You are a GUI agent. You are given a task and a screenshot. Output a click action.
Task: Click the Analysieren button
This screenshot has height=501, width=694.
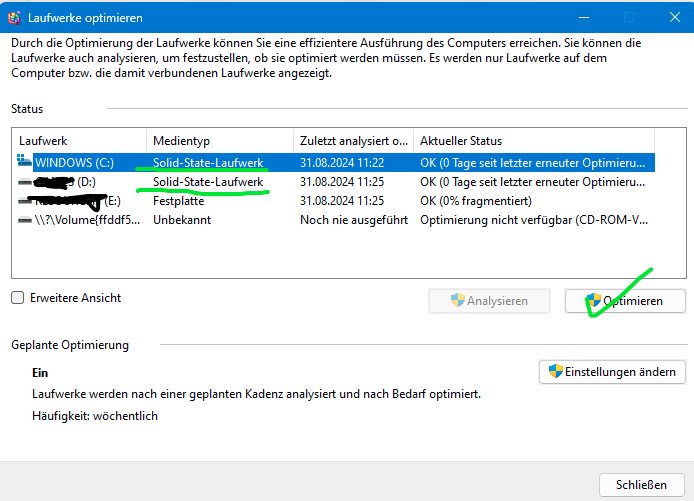[490, 301]
